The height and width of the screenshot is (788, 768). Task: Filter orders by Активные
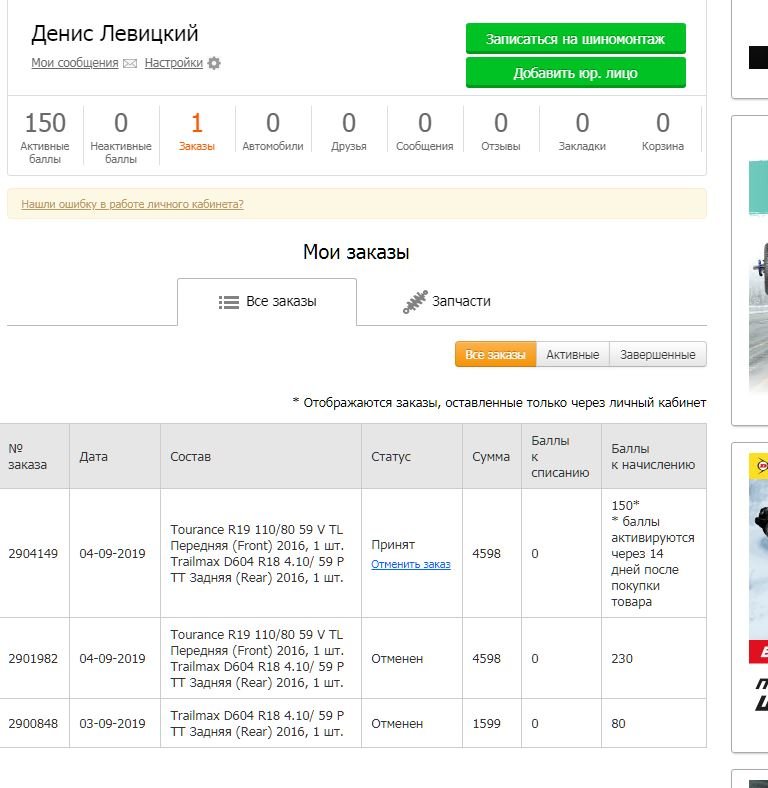coord(572,354)
